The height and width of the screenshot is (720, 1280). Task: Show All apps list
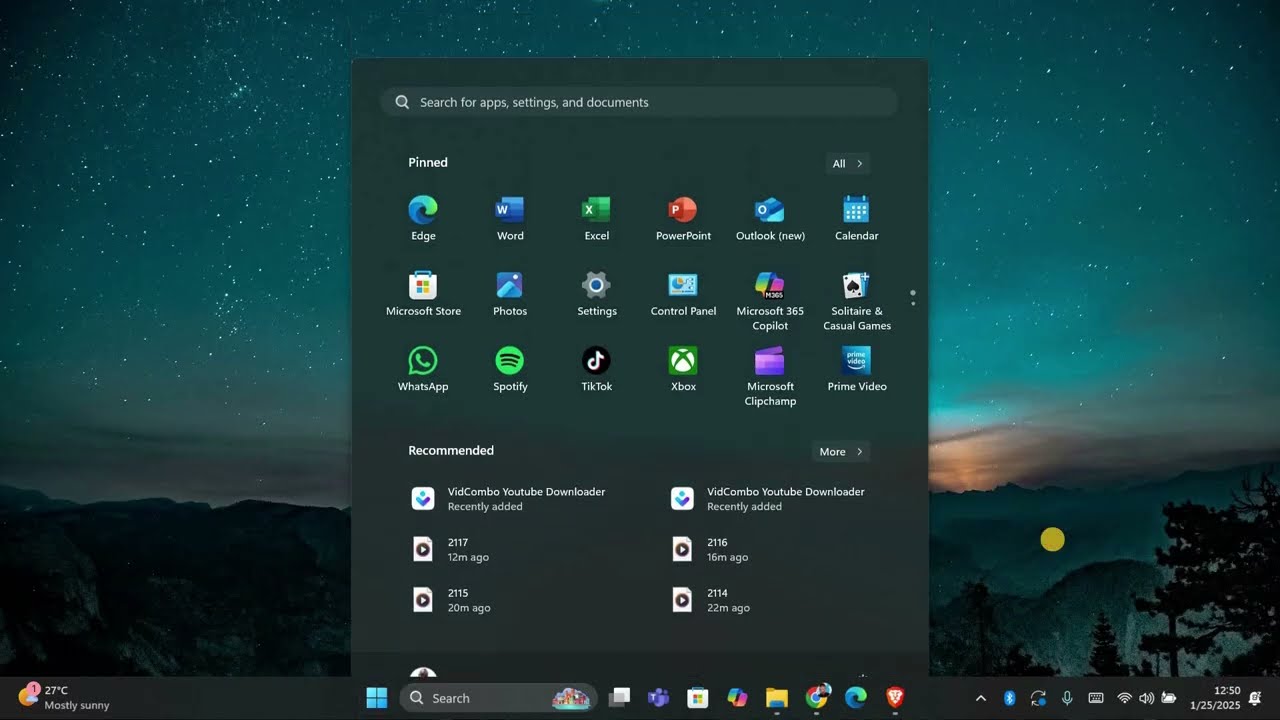[847, 164]
